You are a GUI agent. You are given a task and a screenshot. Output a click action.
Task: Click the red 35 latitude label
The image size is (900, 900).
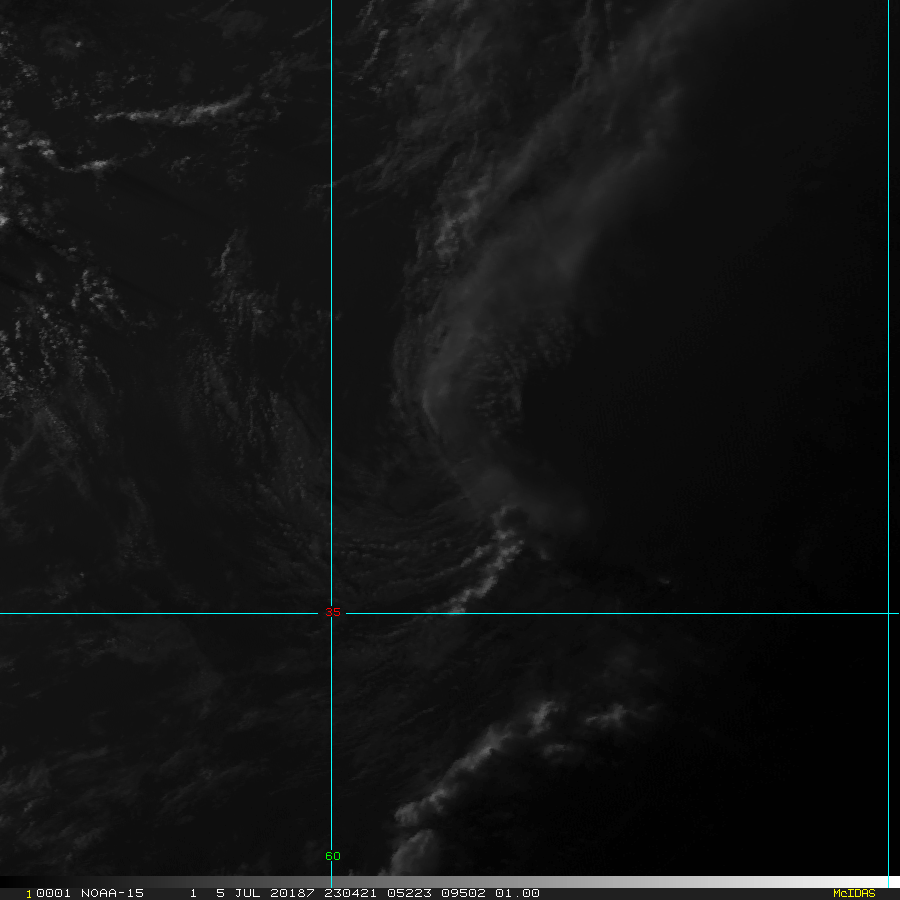(332, 612)
